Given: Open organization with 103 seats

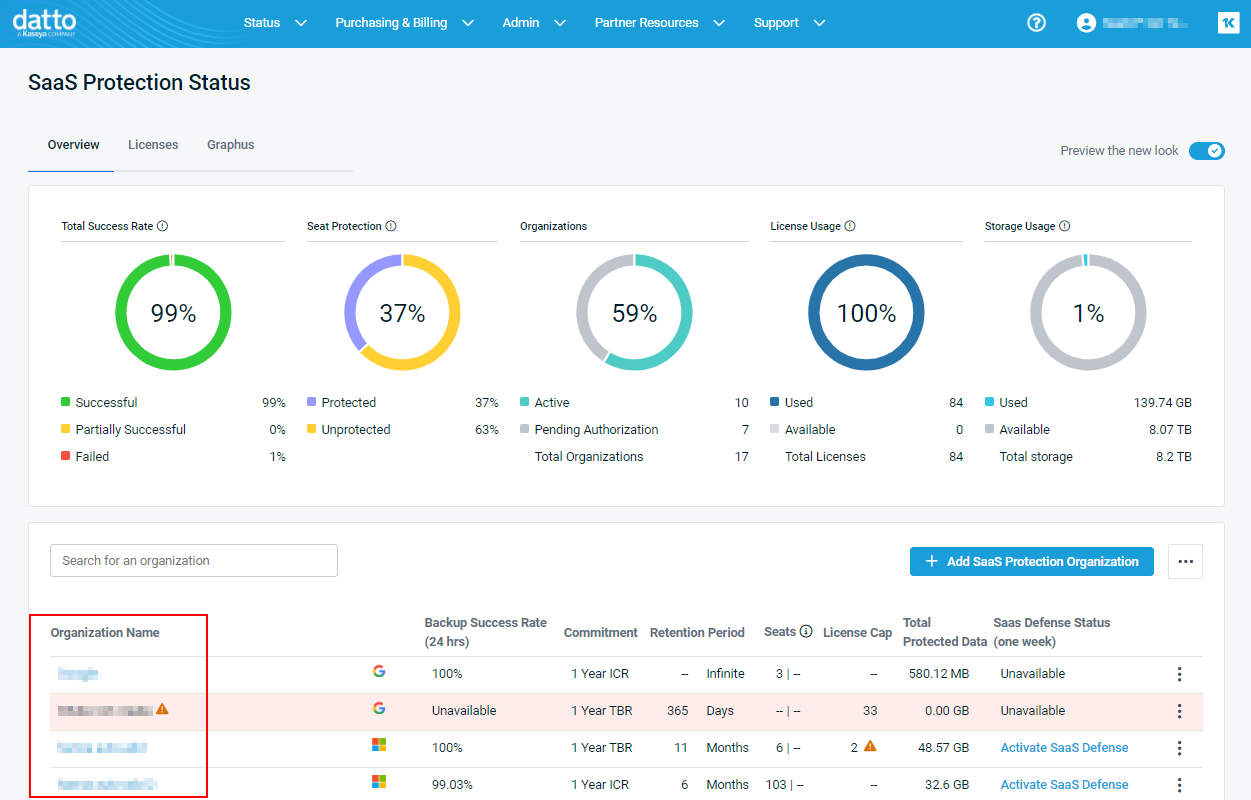Looking at the screenshot, I should pos(107,785).
